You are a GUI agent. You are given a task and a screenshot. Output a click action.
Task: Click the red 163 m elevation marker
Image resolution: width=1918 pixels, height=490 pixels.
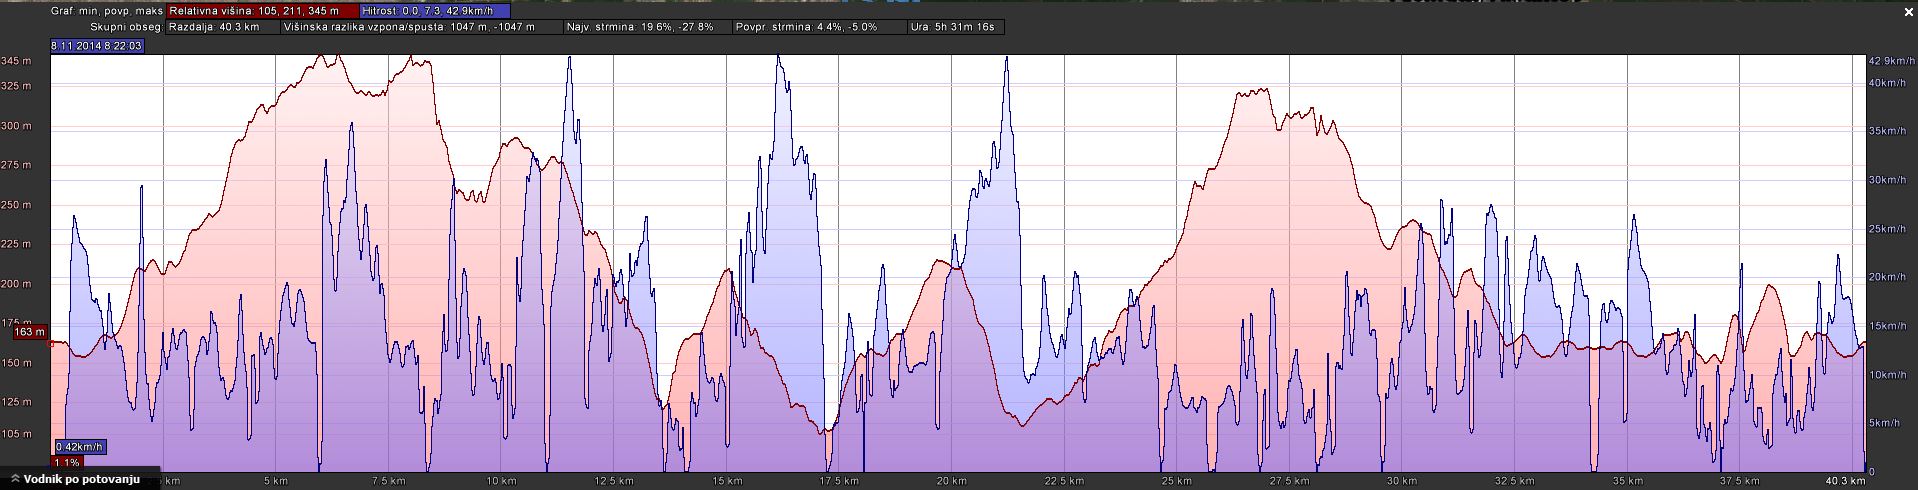pyautogui.click(x=31, y=332)
